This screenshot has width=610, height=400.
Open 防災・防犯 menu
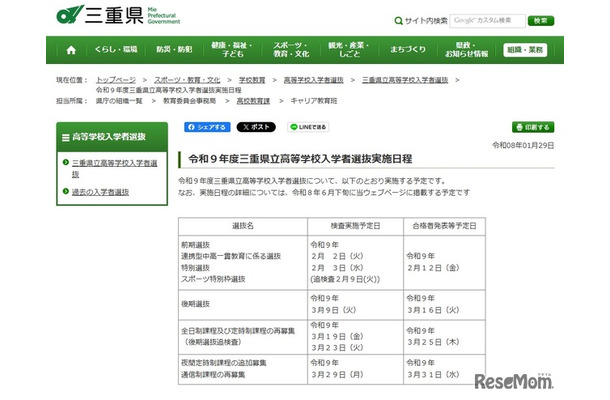174,49
